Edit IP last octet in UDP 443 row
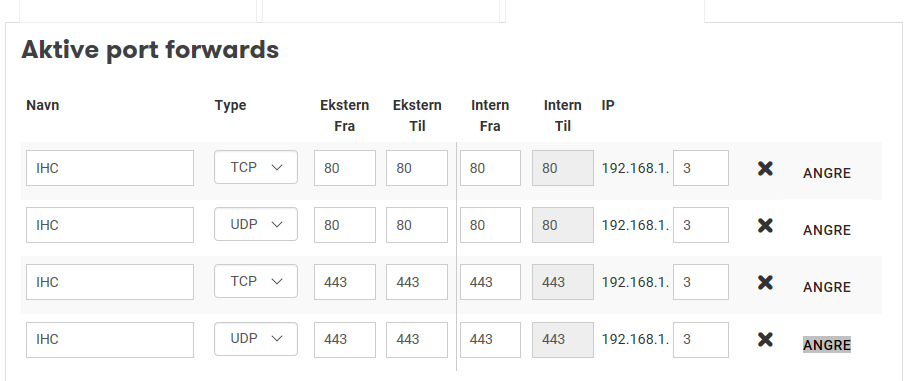Viewport: 921px width, 381px height. click(701, 339)
